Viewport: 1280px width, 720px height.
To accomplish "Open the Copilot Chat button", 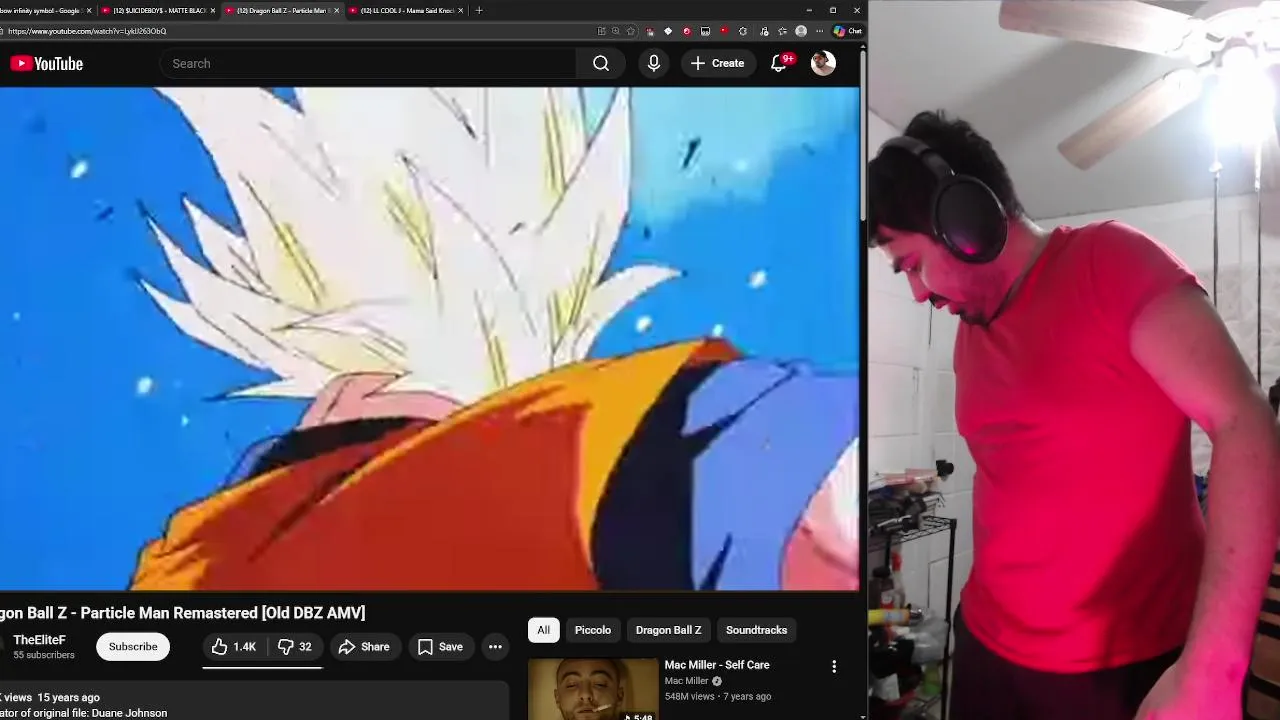I will point(848,31).
